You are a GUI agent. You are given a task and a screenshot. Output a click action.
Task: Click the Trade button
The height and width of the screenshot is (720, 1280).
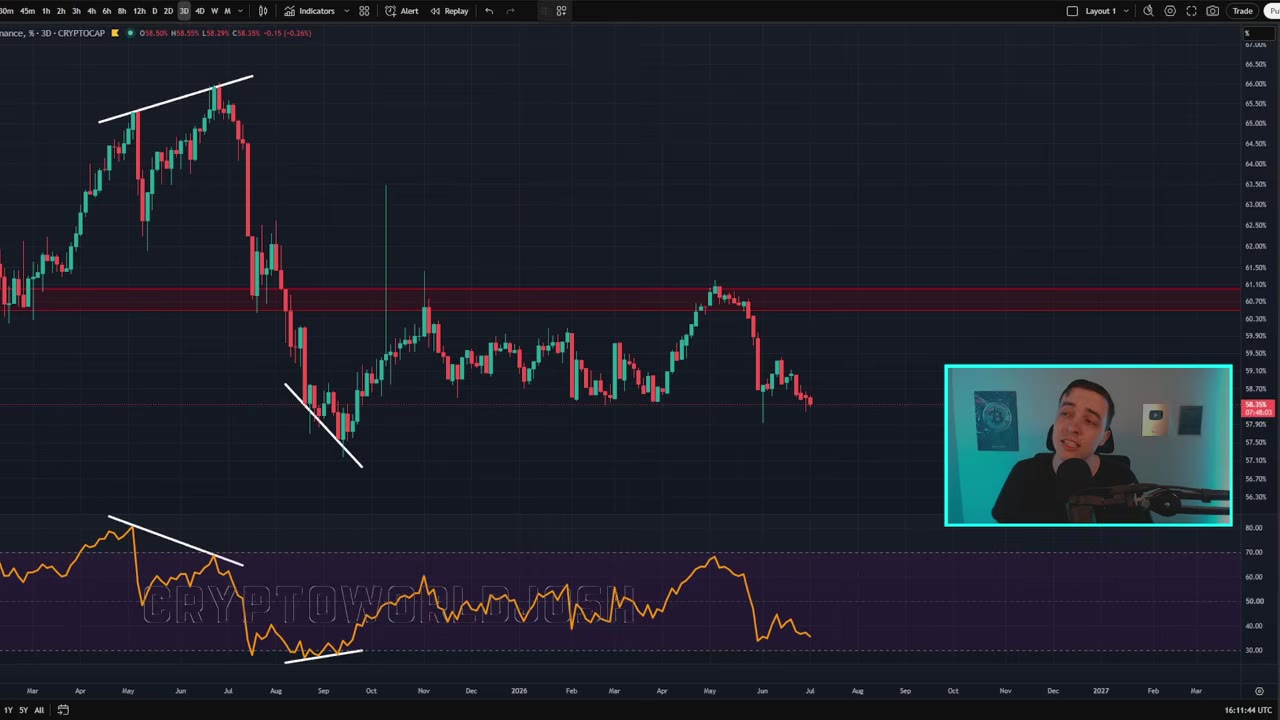click(1242, 11)
